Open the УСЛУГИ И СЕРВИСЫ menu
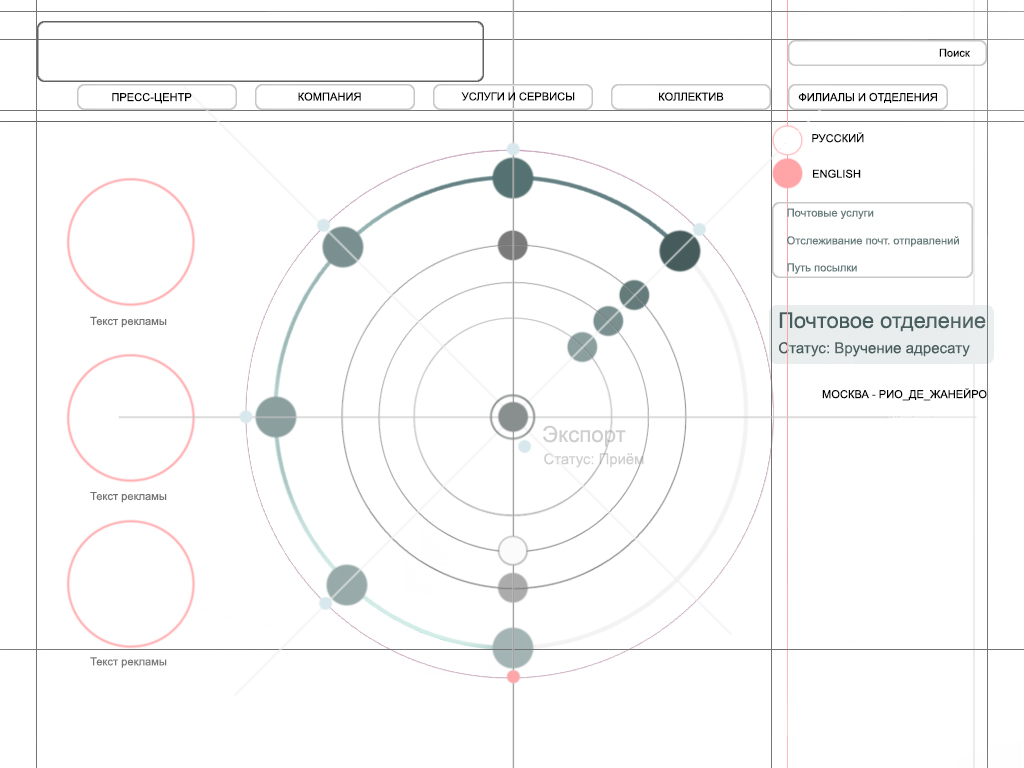1024x768 pixels. coord(513,97)
